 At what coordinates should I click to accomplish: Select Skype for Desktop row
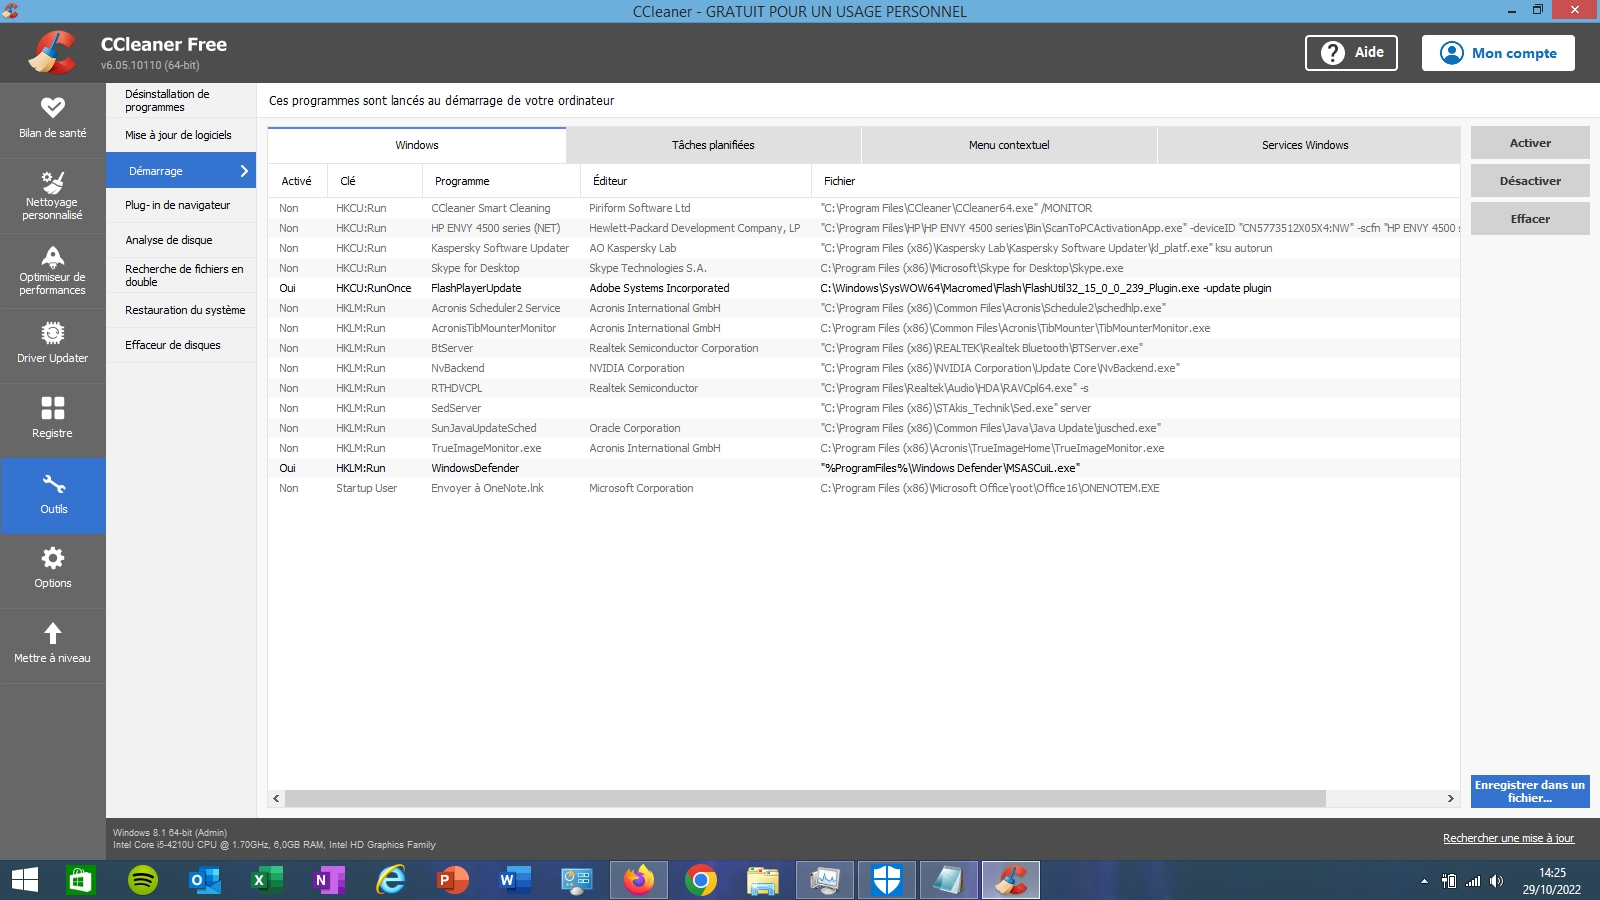pyautogui.click(x=864, y=268)
